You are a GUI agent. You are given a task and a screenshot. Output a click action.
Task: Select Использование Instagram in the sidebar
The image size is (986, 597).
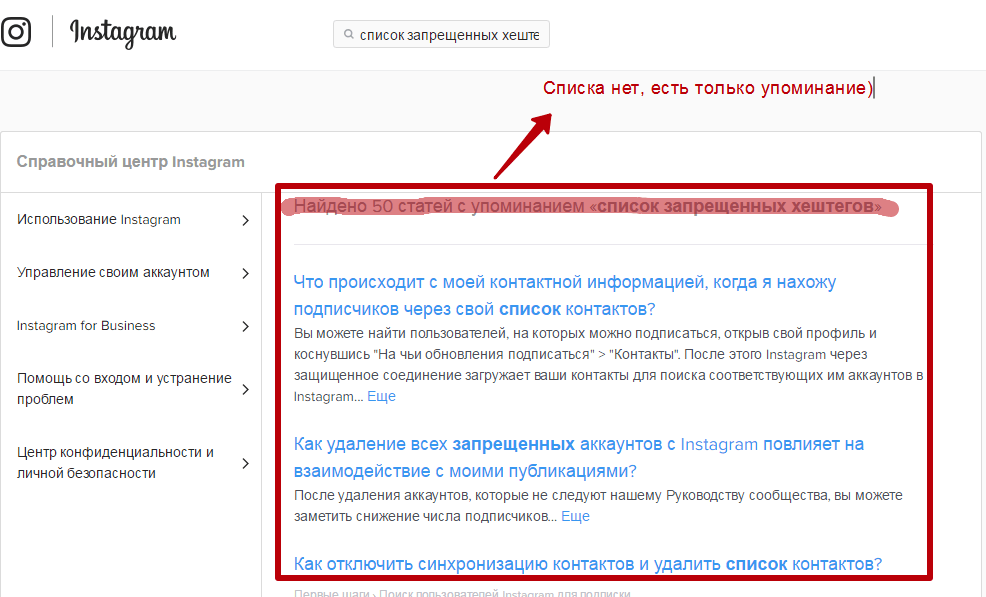tap(99, 220)
